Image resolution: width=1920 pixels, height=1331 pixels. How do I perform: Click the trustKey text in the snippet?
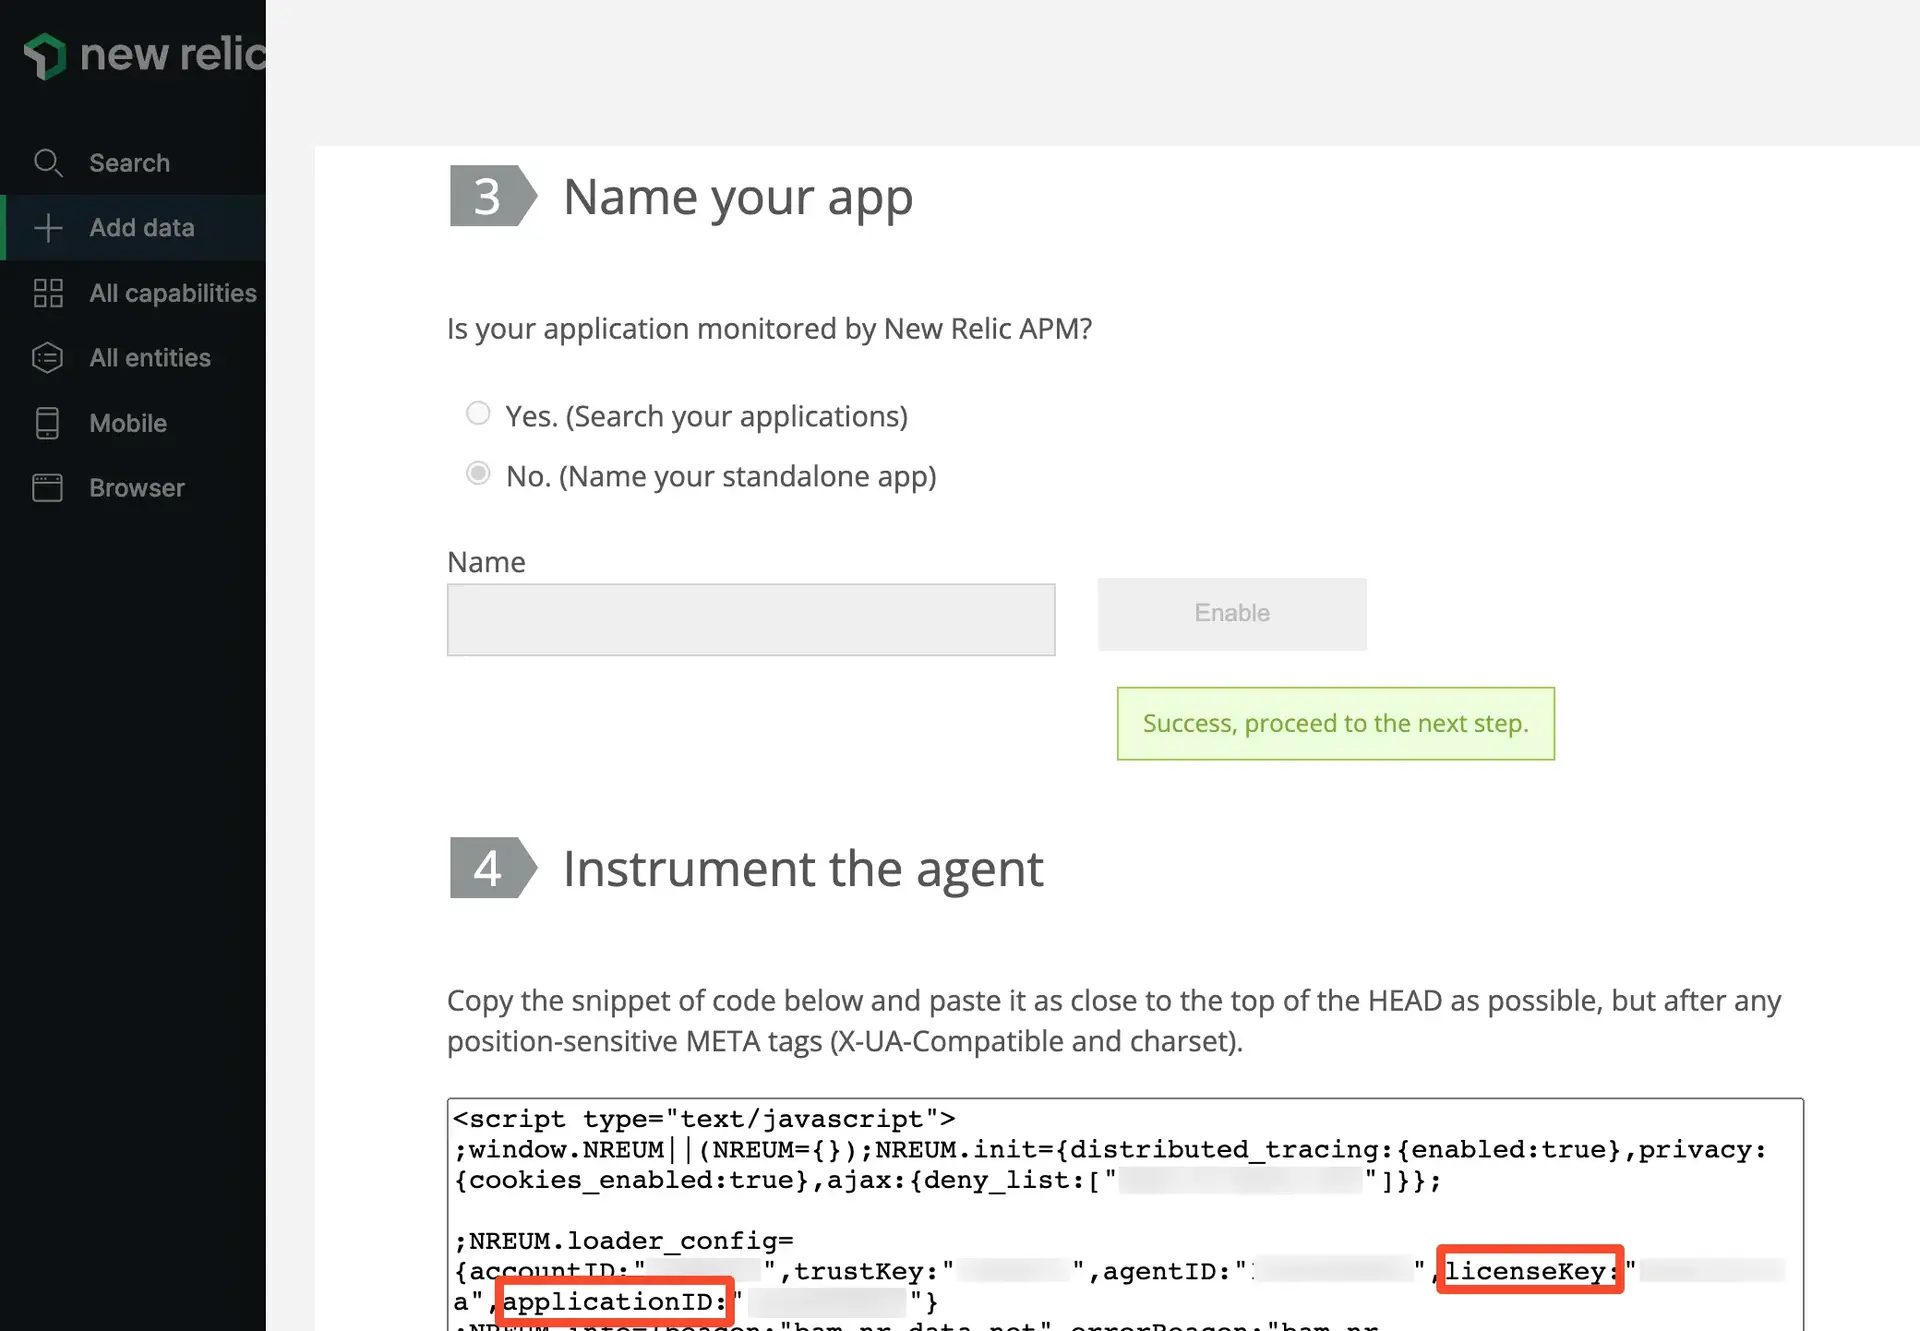(866, 1272)
